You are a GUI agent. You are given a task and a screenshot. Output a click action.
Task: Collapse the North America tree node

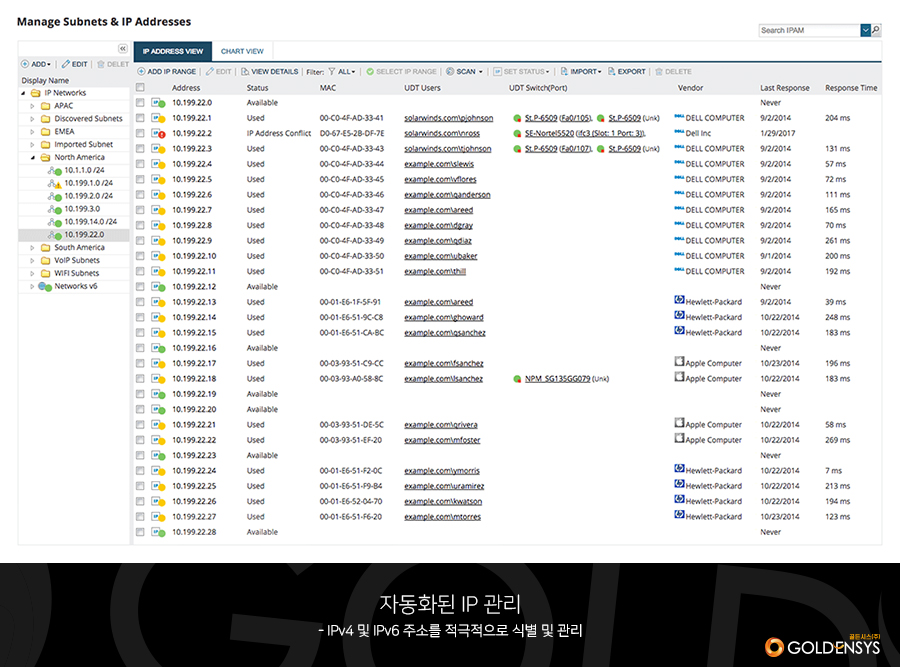[x=32, y=158]
